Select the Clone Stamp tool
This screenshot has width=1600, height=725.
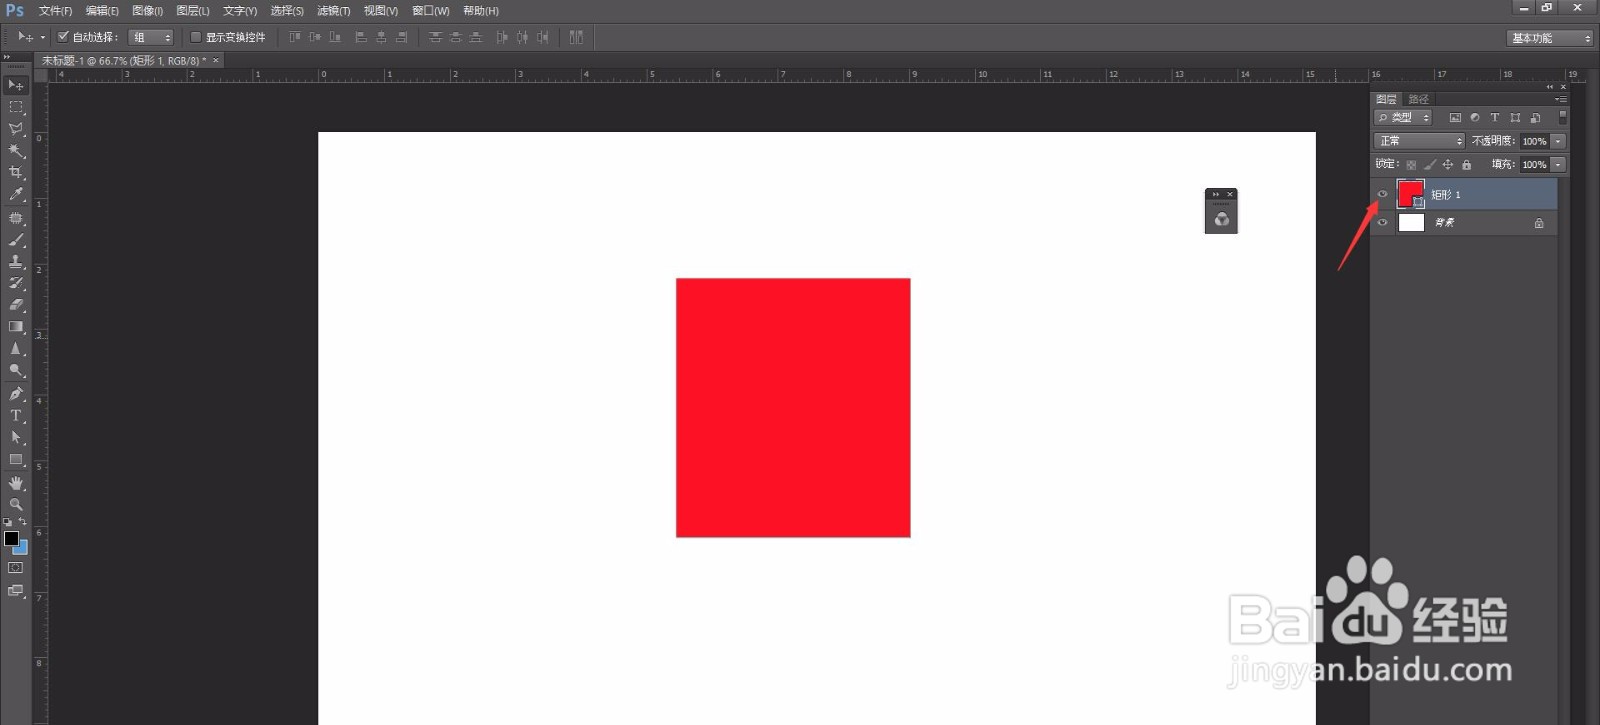coord(15,262)
